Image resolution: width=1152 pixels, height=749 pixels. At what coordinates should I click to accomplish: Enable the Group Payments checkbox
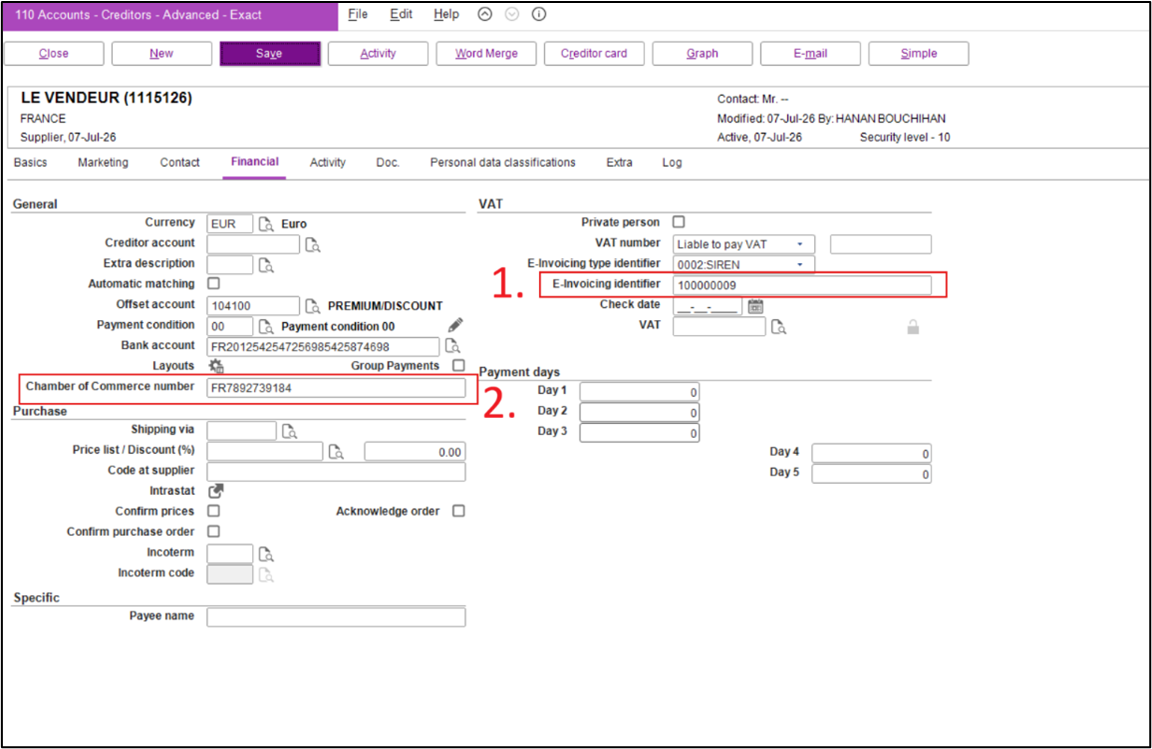(x=458, y=365)
